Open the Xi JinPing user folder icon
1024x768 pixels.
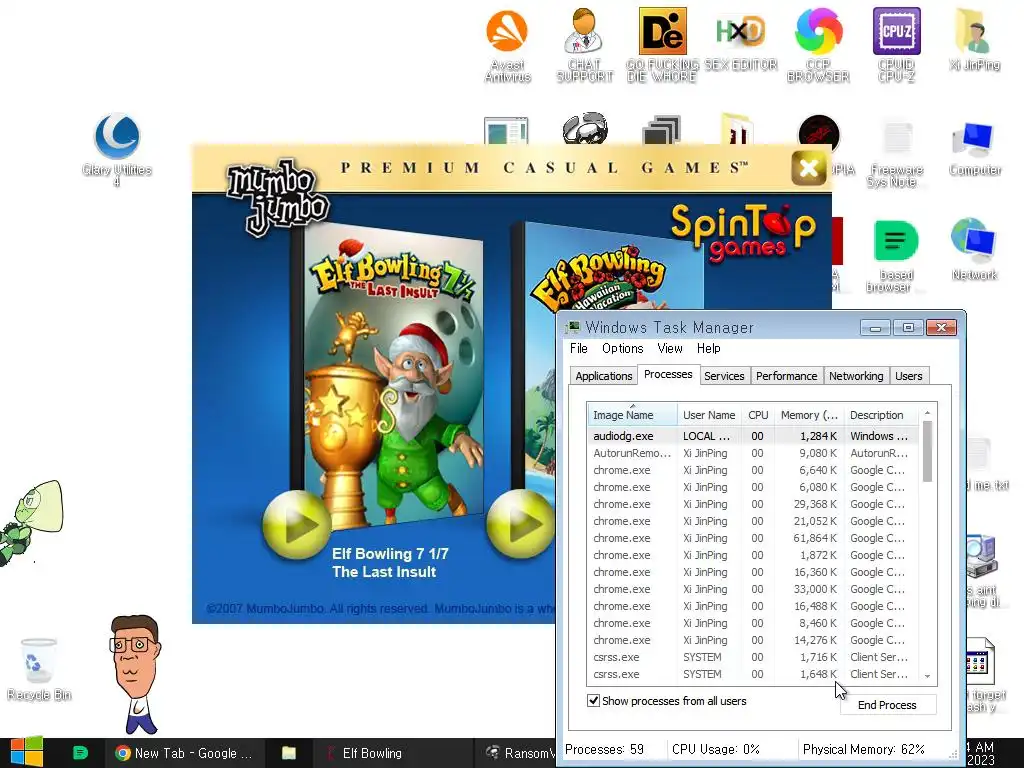(x=974, y=39)
